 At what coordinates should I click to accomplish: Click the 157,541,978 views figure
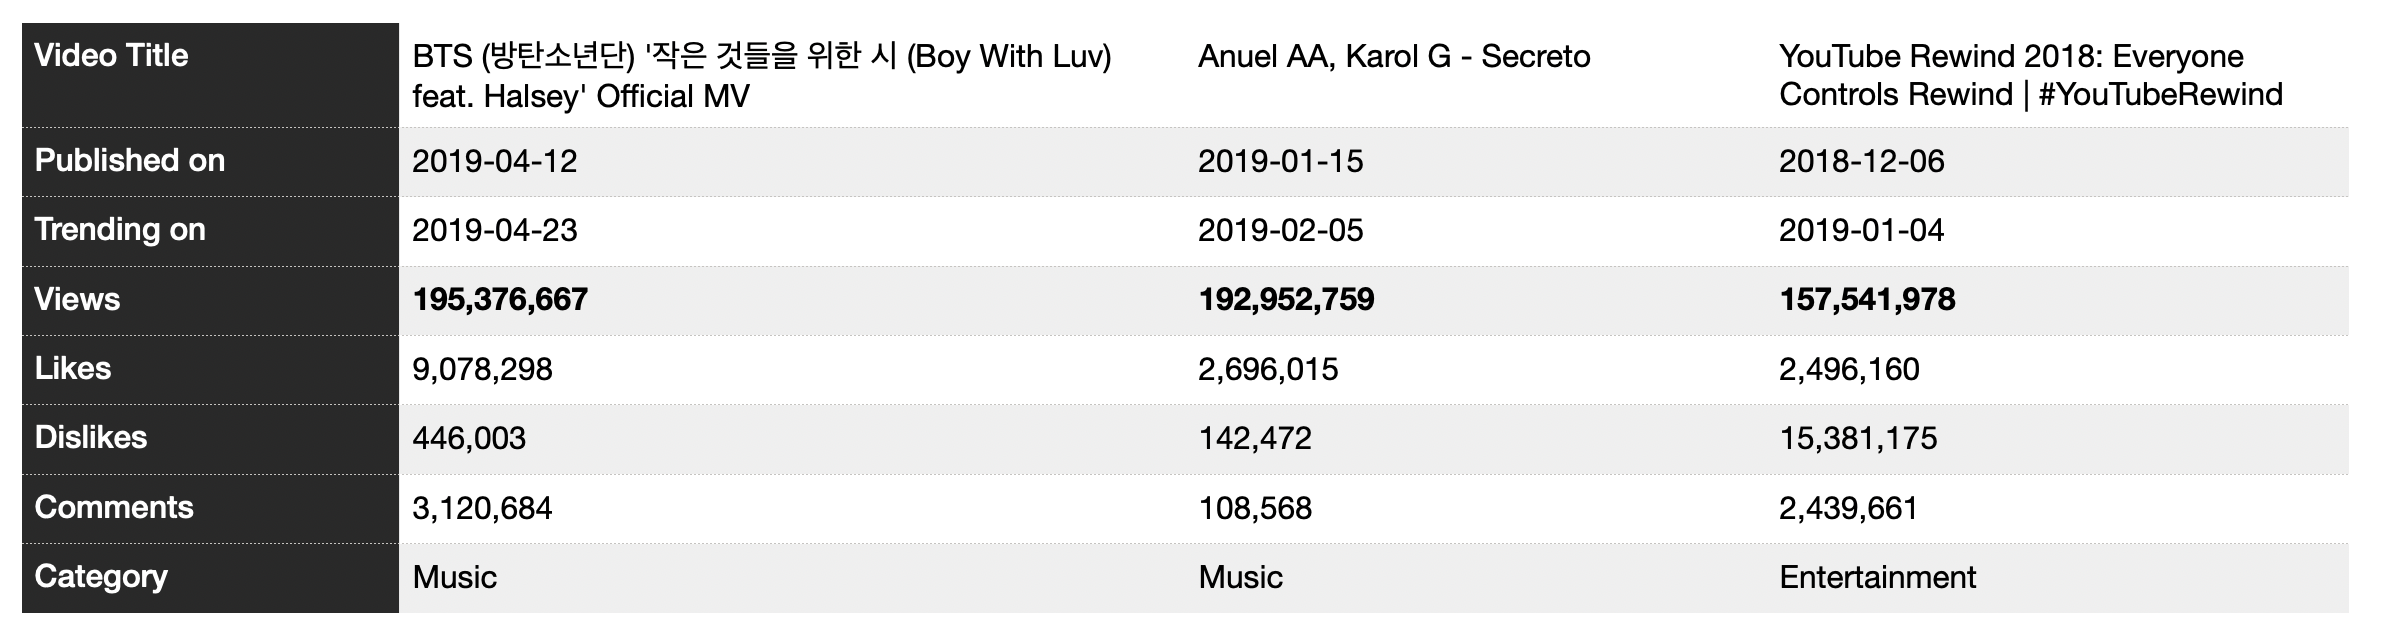[1867, 300]
